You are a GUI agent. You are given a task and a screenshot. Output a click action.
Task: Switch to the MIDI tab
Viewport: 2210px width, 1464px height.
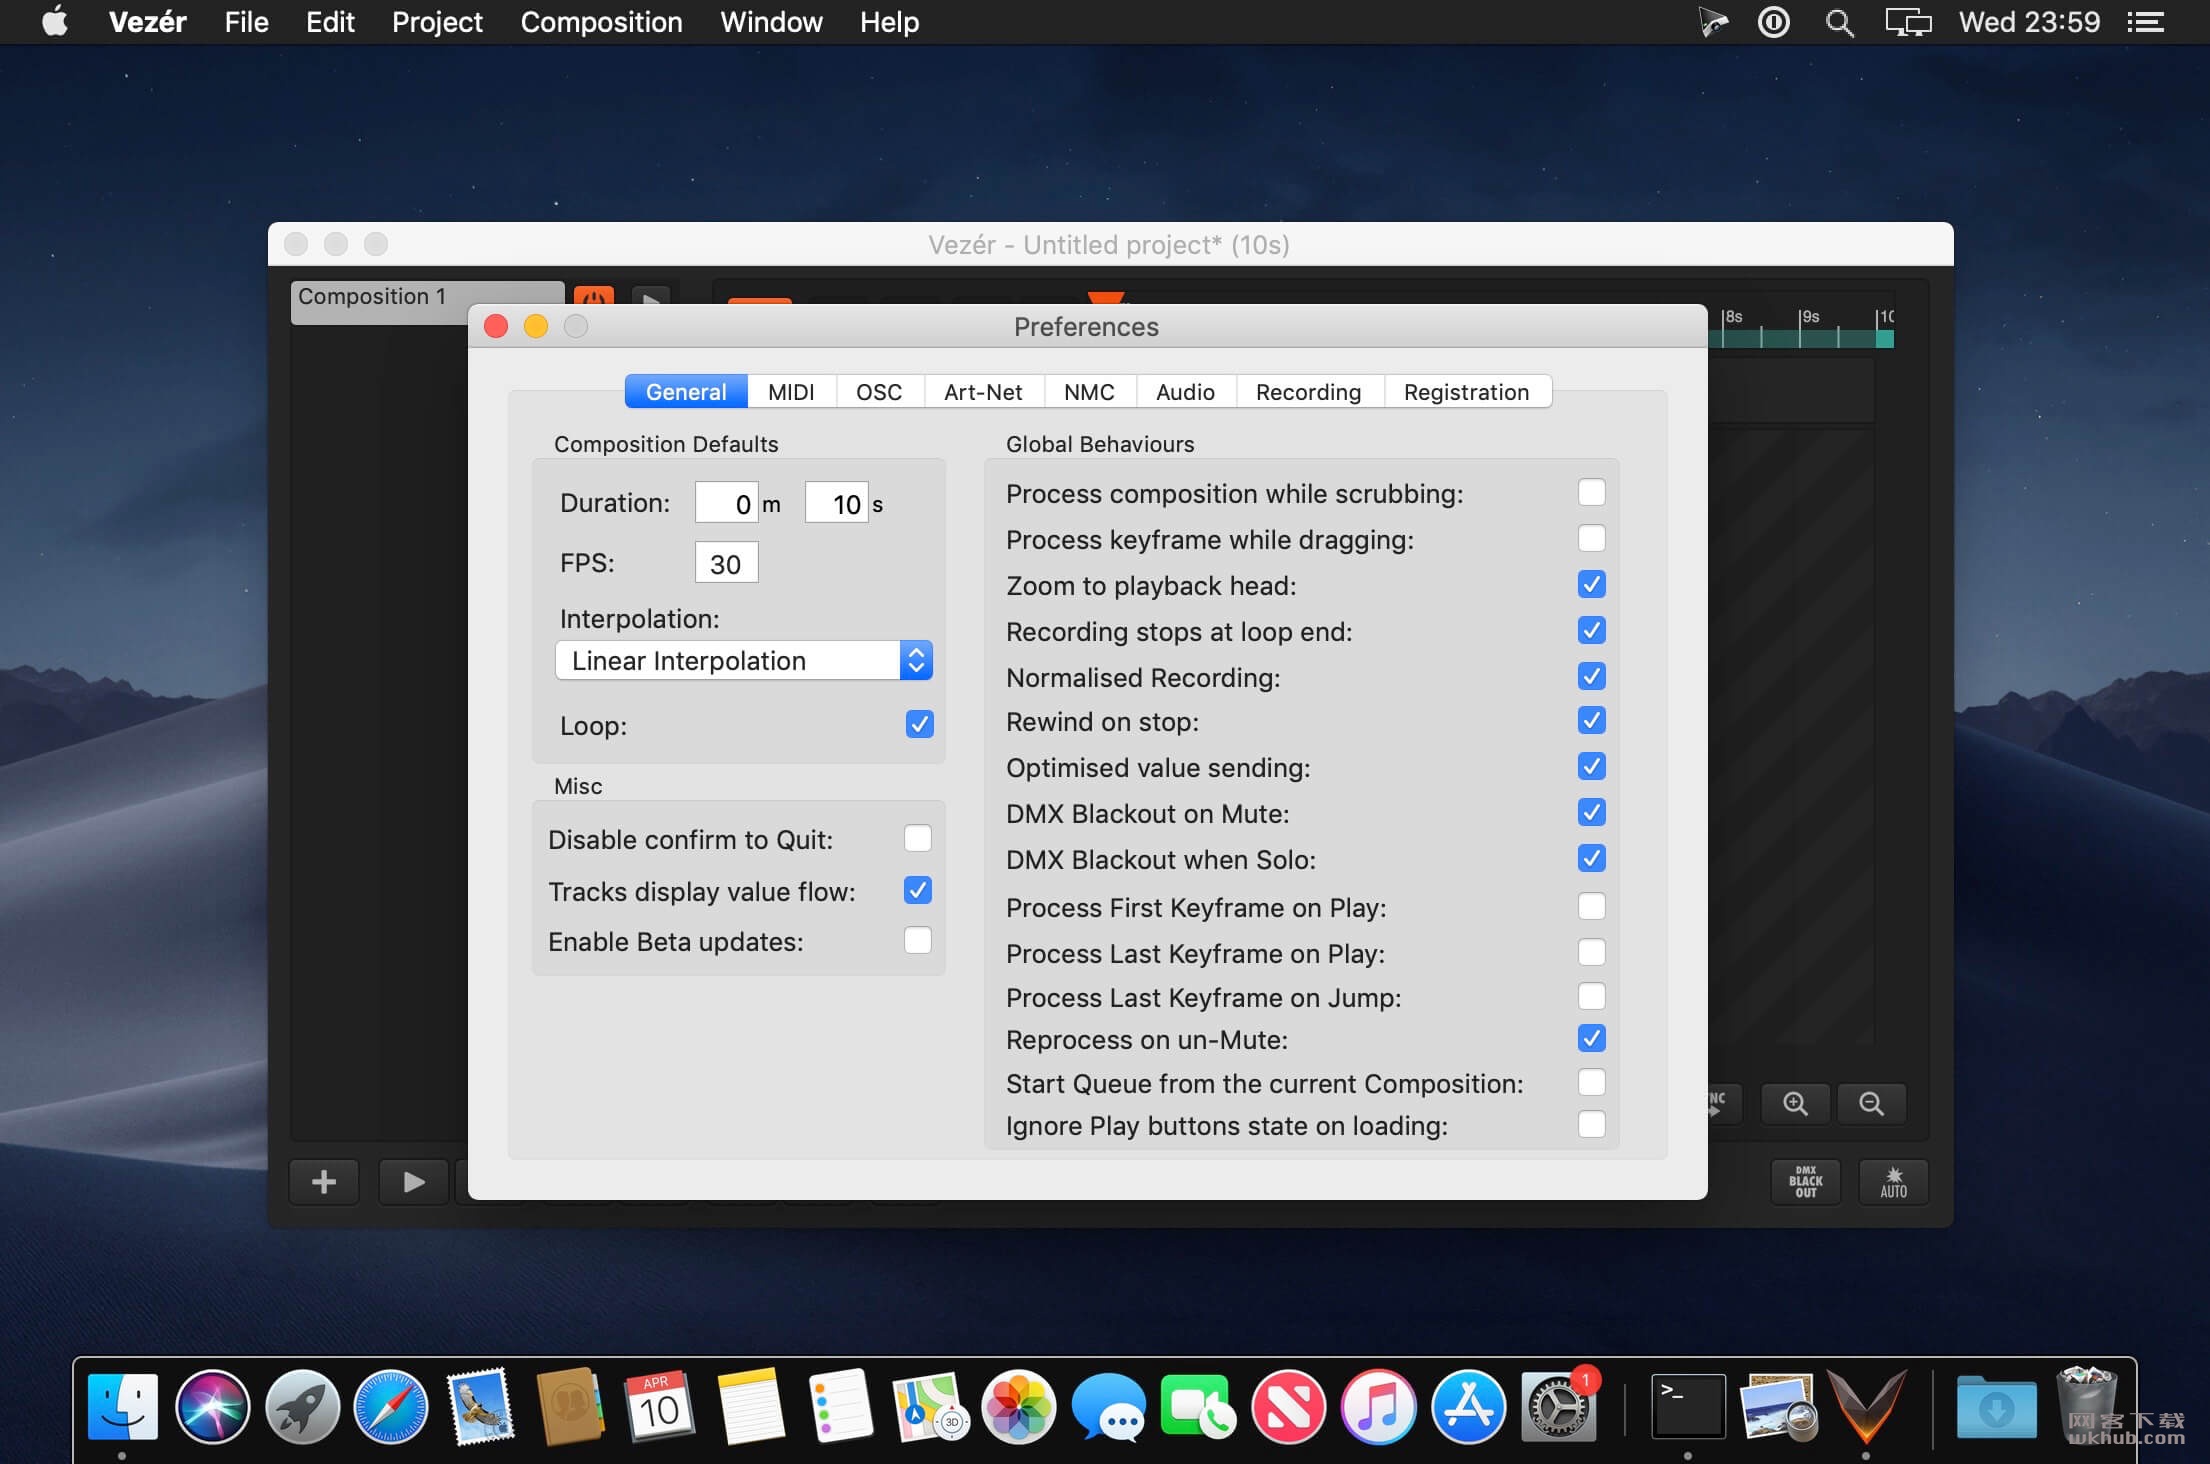tap(791, 392)
